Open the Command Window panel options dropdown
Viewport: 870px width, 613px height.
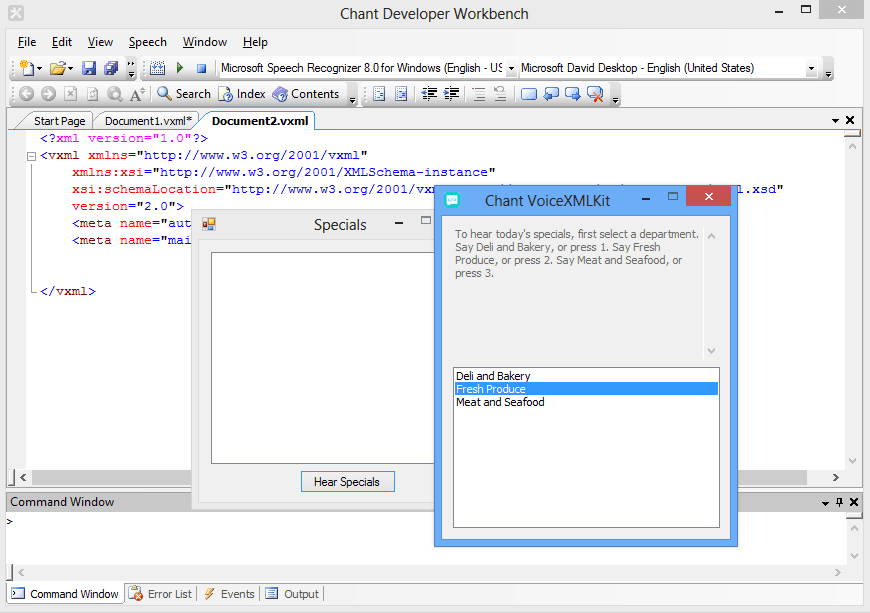[x=825, y=503]
